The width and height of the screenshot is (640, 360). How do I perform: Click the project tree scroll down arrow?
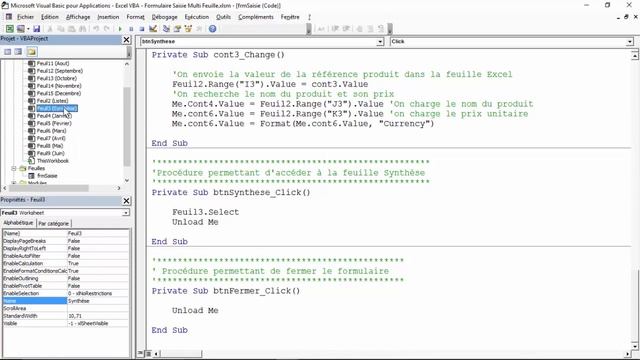point(127,180)
